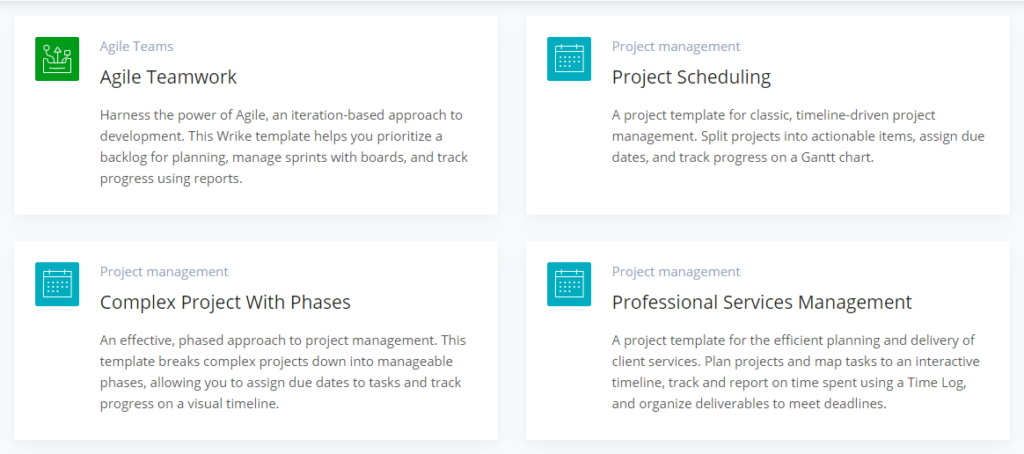
Task: Click Project management label above Complex Project
Action: point(164,272)
